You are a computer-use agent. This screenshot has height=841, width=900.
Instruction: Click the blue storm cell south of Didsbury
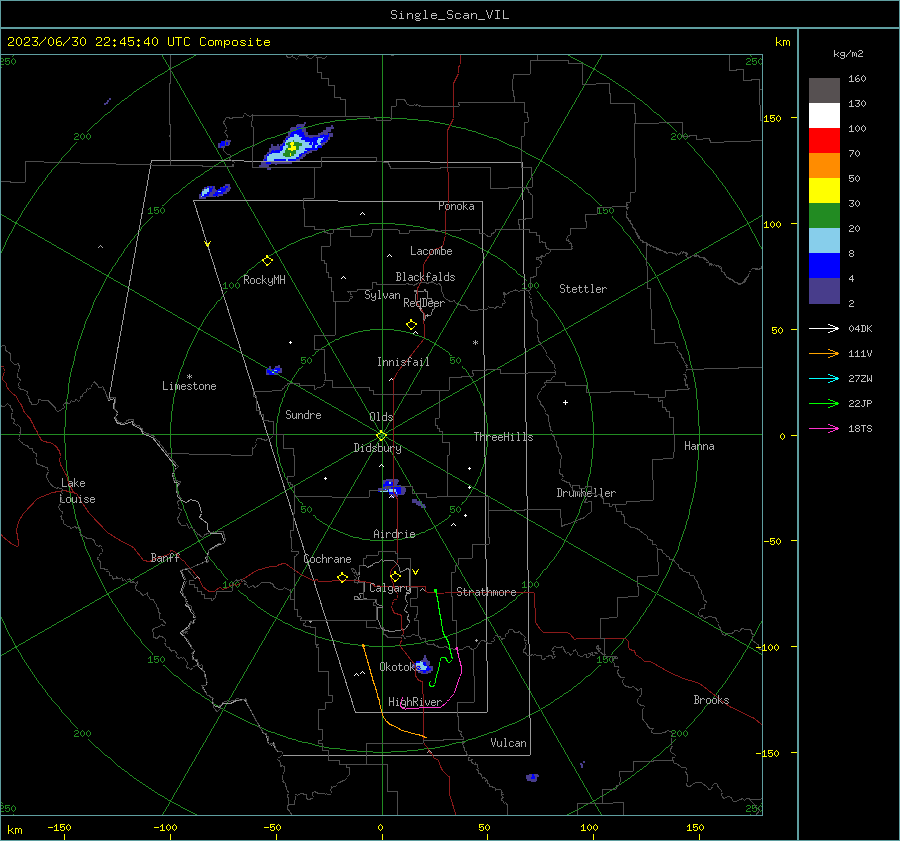[393, 488]
